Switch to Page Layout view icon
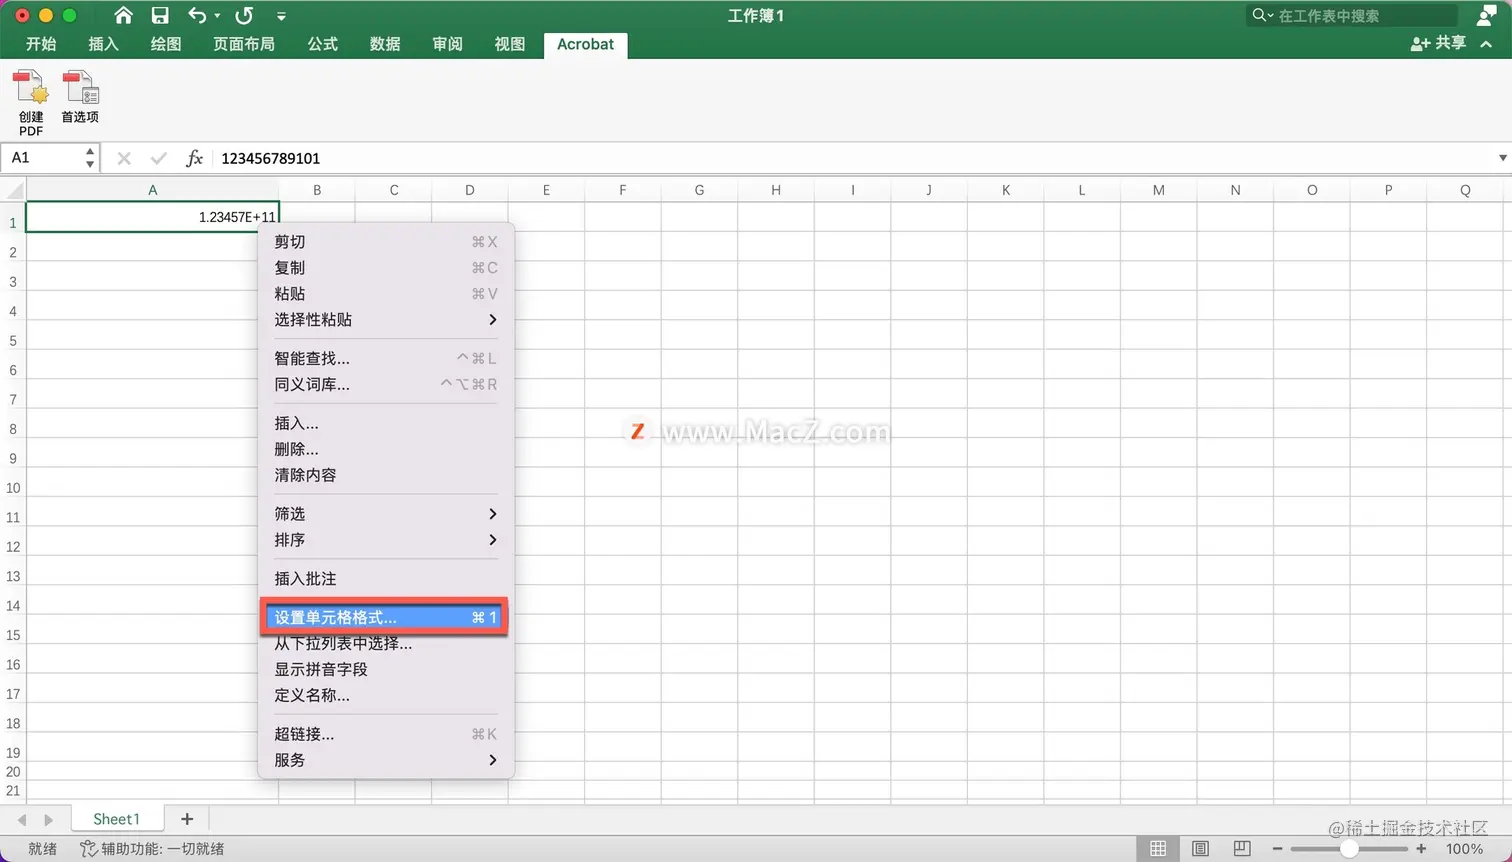Image resolution: width=1512 pixels, height=862 pixels. [1200, 849]
